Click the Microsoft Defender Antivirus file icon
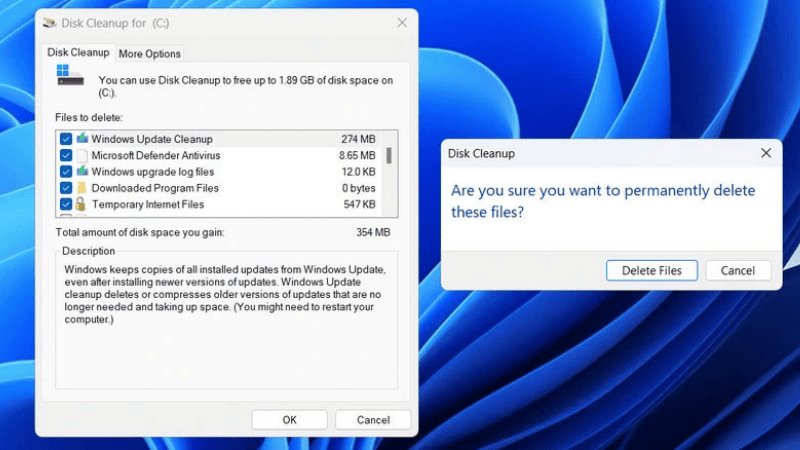 pyautogui.click(x=82, y=155)
